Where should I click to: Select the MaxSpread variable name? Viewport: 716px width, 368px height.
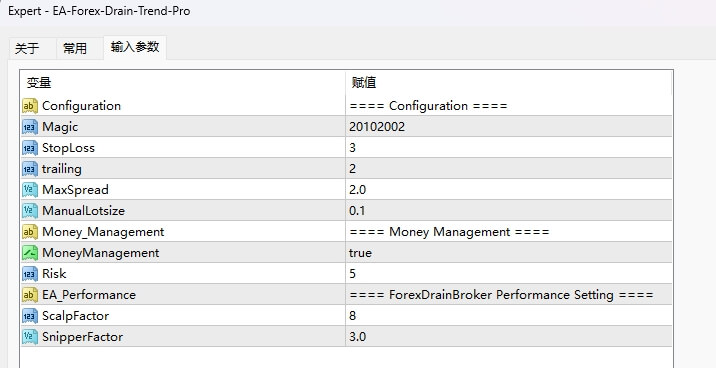pyautogui.click(x=75, y=190)
